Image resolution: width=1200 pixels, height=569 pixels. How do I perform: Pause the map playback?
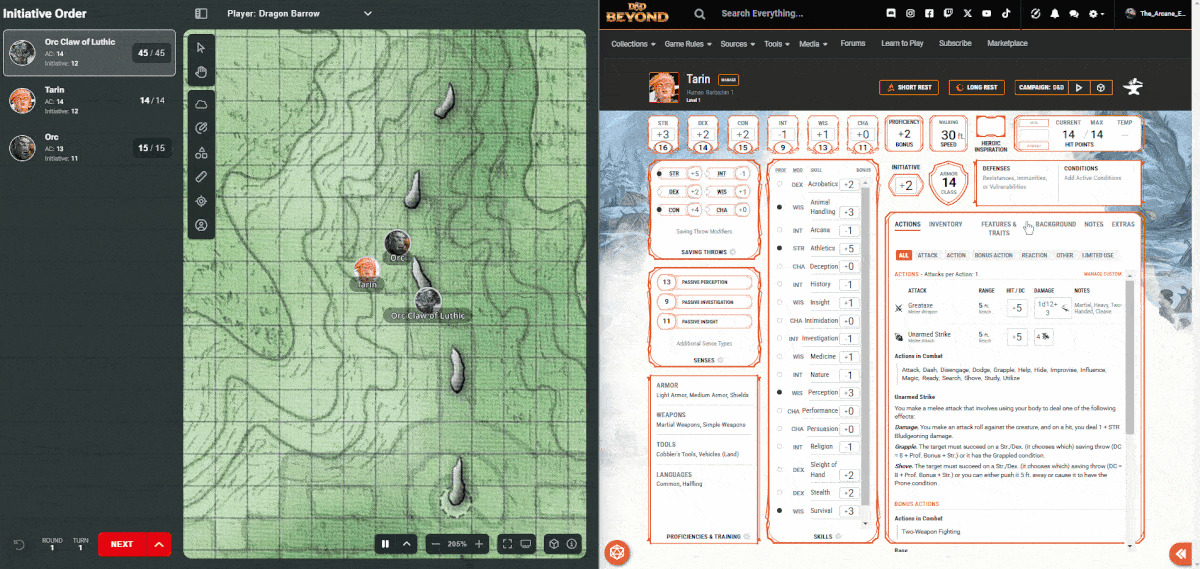[385, 544]
